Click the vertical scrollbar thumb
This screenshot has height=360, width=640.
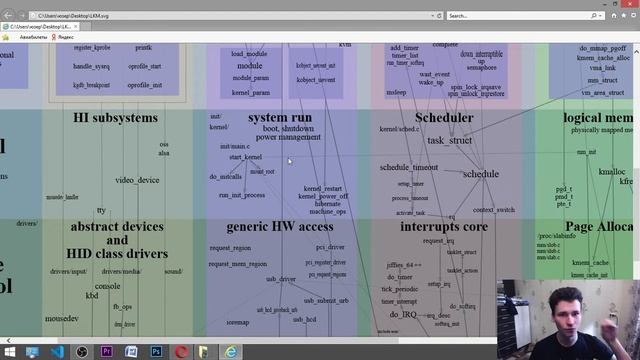coord(636,214)
